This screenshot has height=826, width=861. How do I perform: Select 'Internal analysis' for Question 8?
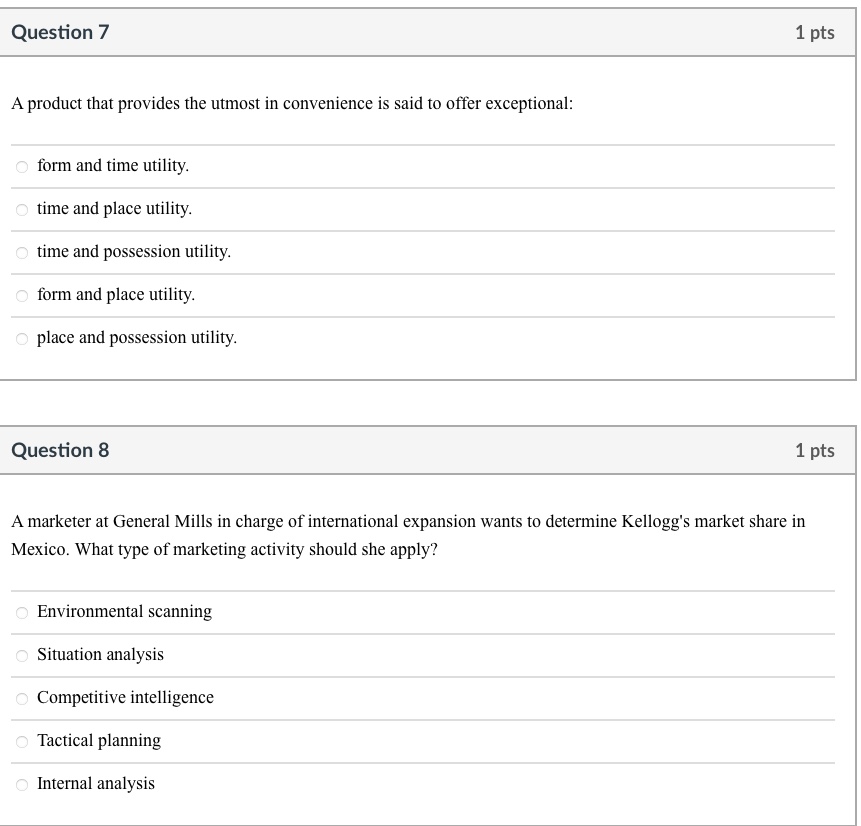(95, 784)
